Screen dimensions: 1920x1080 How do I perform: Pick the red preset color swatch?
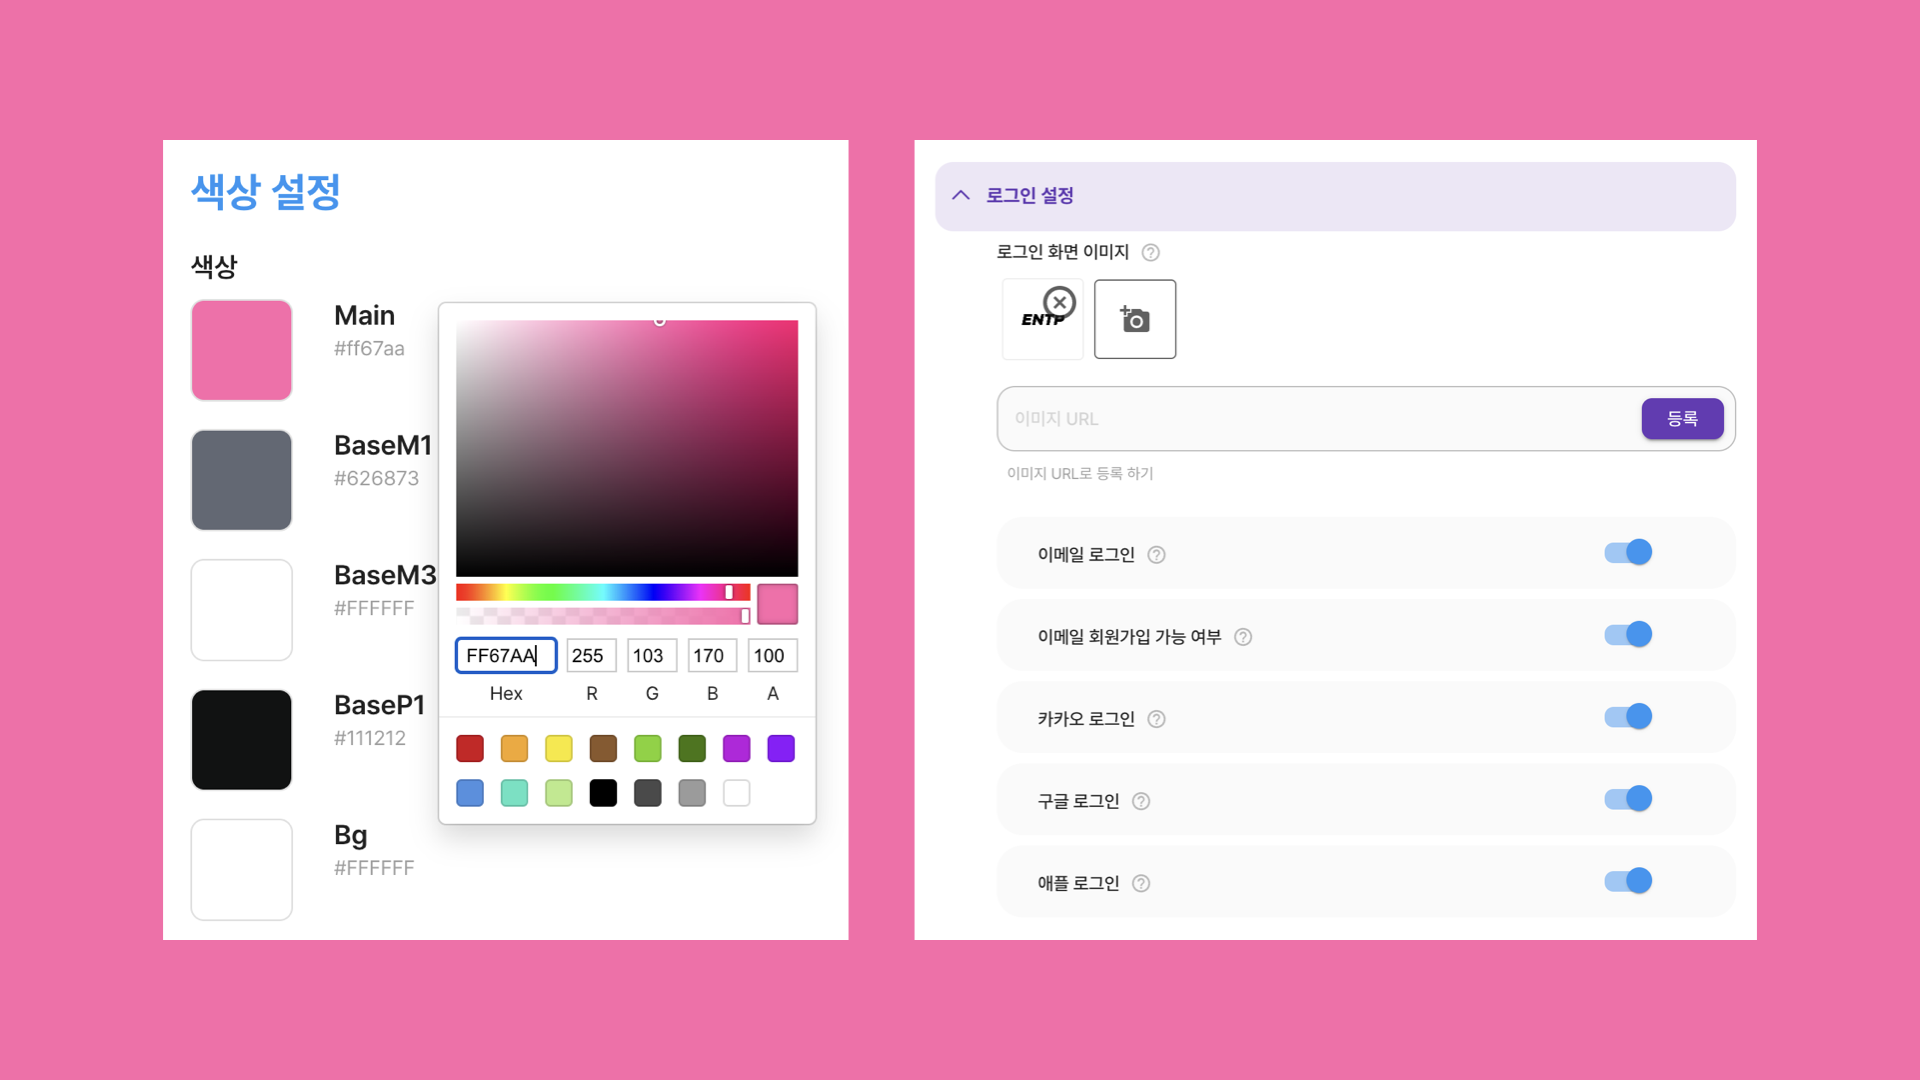coord(470,748)
